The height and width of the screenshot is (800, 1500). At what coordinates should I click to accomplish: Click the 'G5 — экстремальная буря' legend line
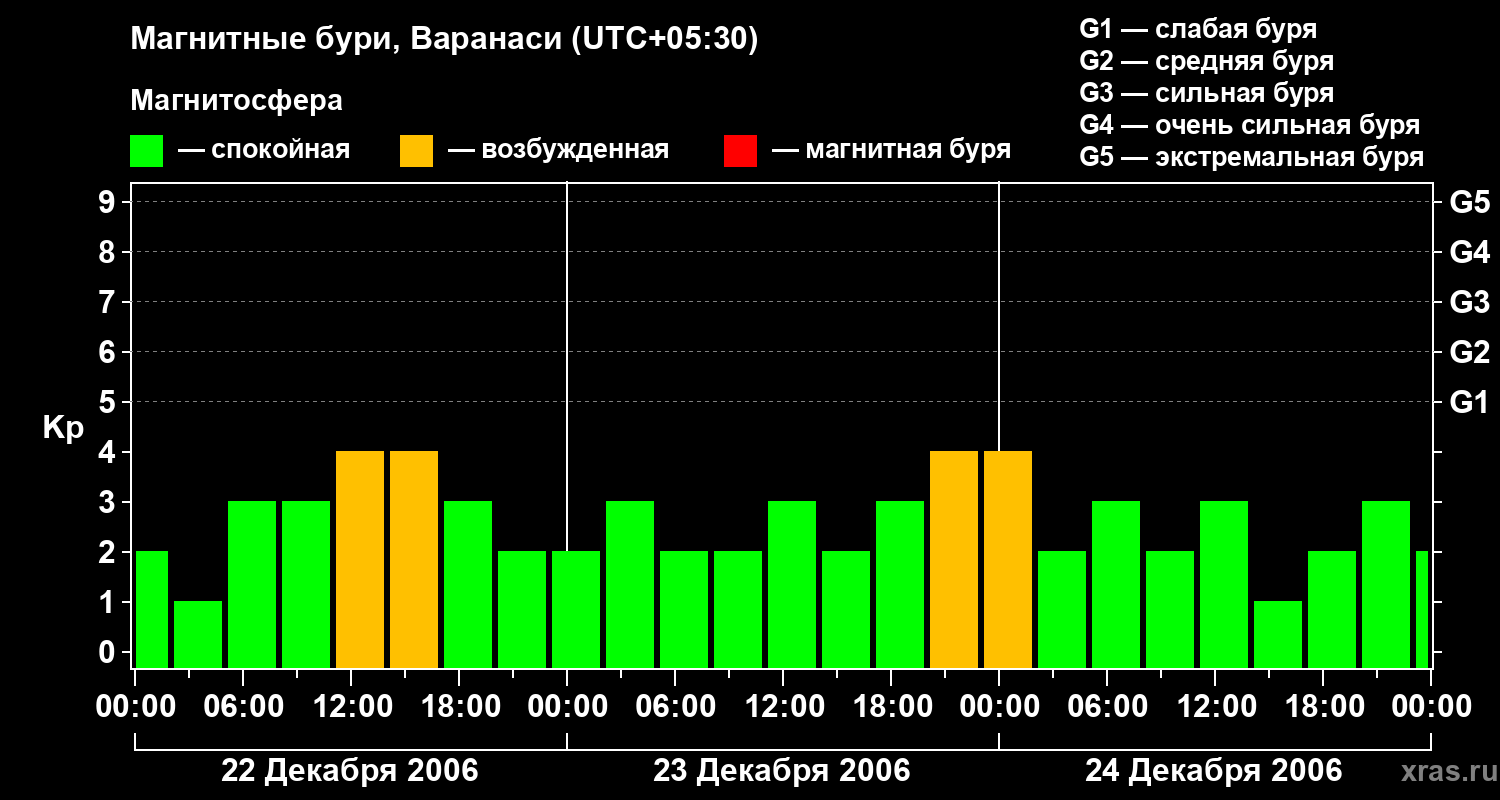(x=1252, y=158)
